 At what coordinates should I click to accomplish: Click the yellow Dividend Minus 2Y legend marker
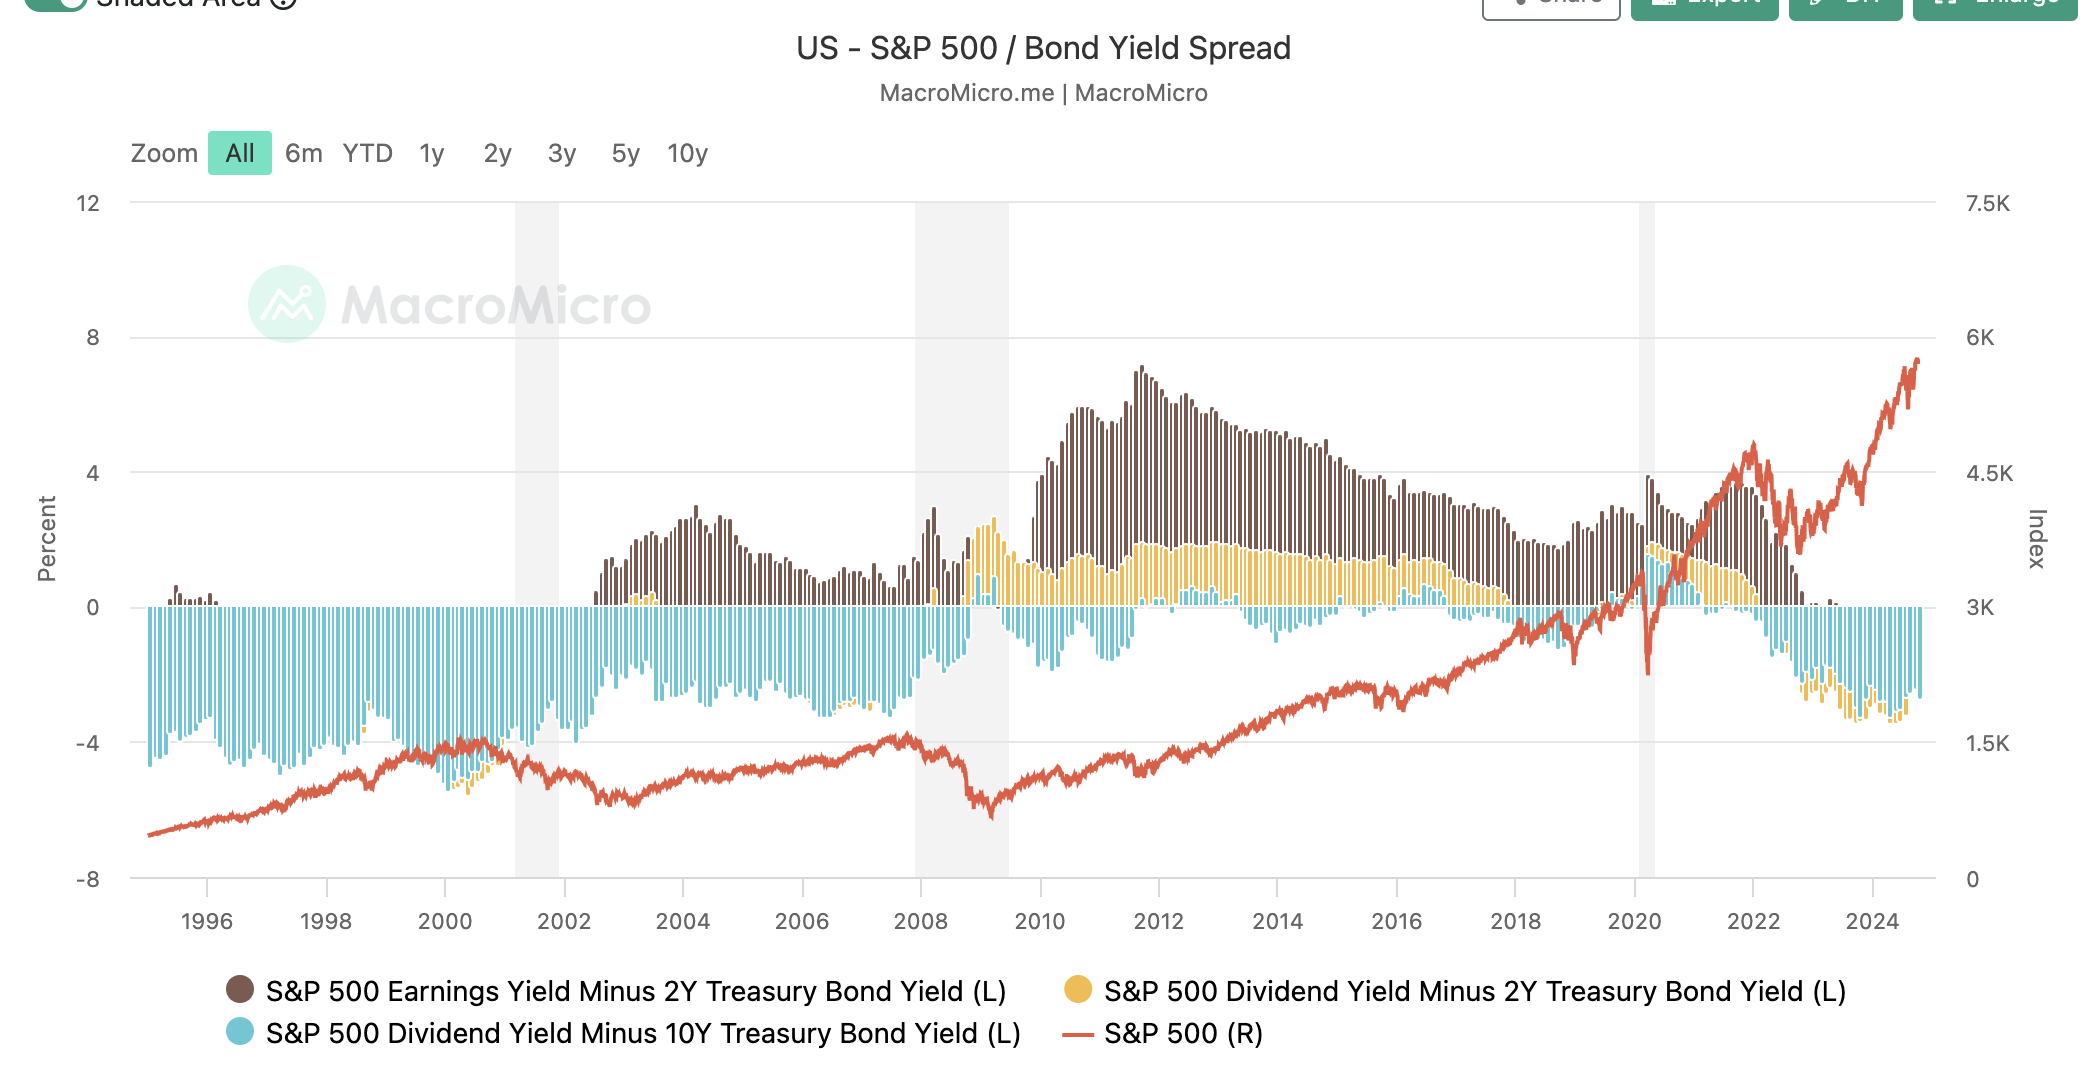(1078, 990)
